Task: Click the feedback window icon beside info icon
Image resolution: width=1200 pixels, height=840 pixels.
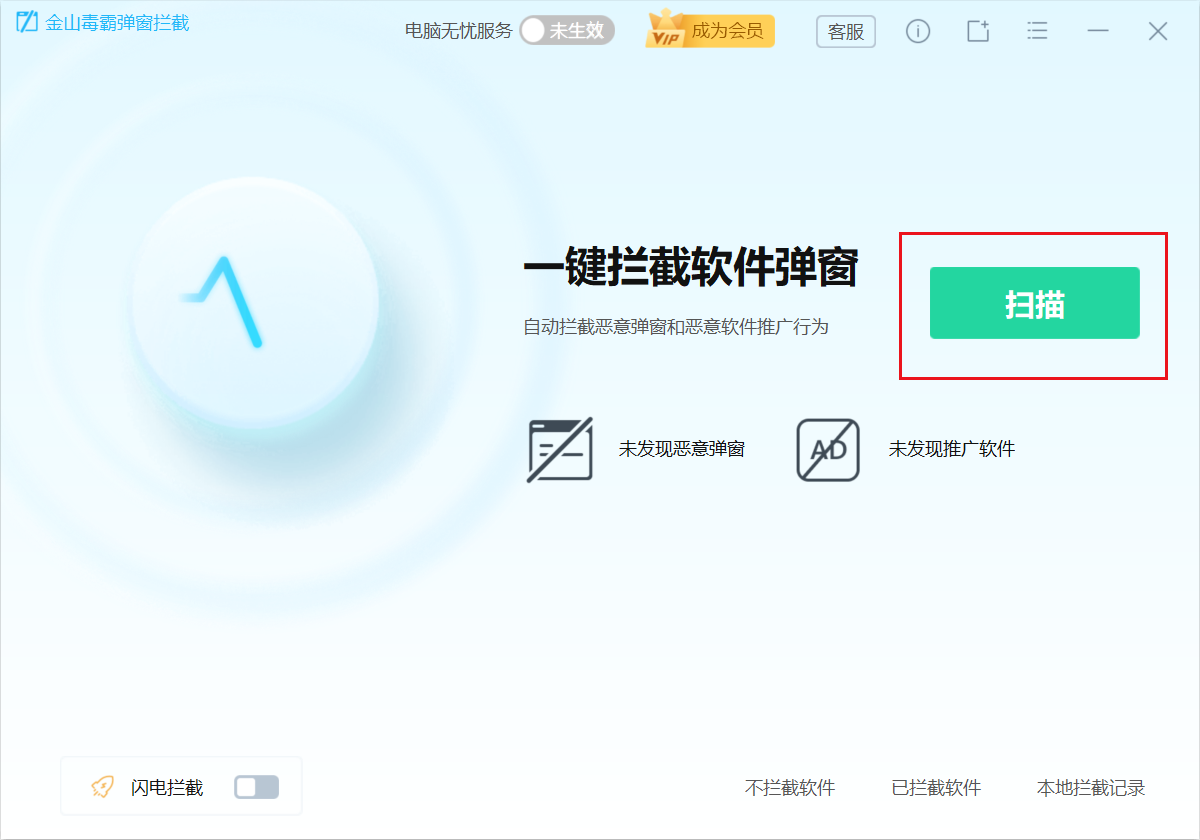Action: [x=977, y=31]
